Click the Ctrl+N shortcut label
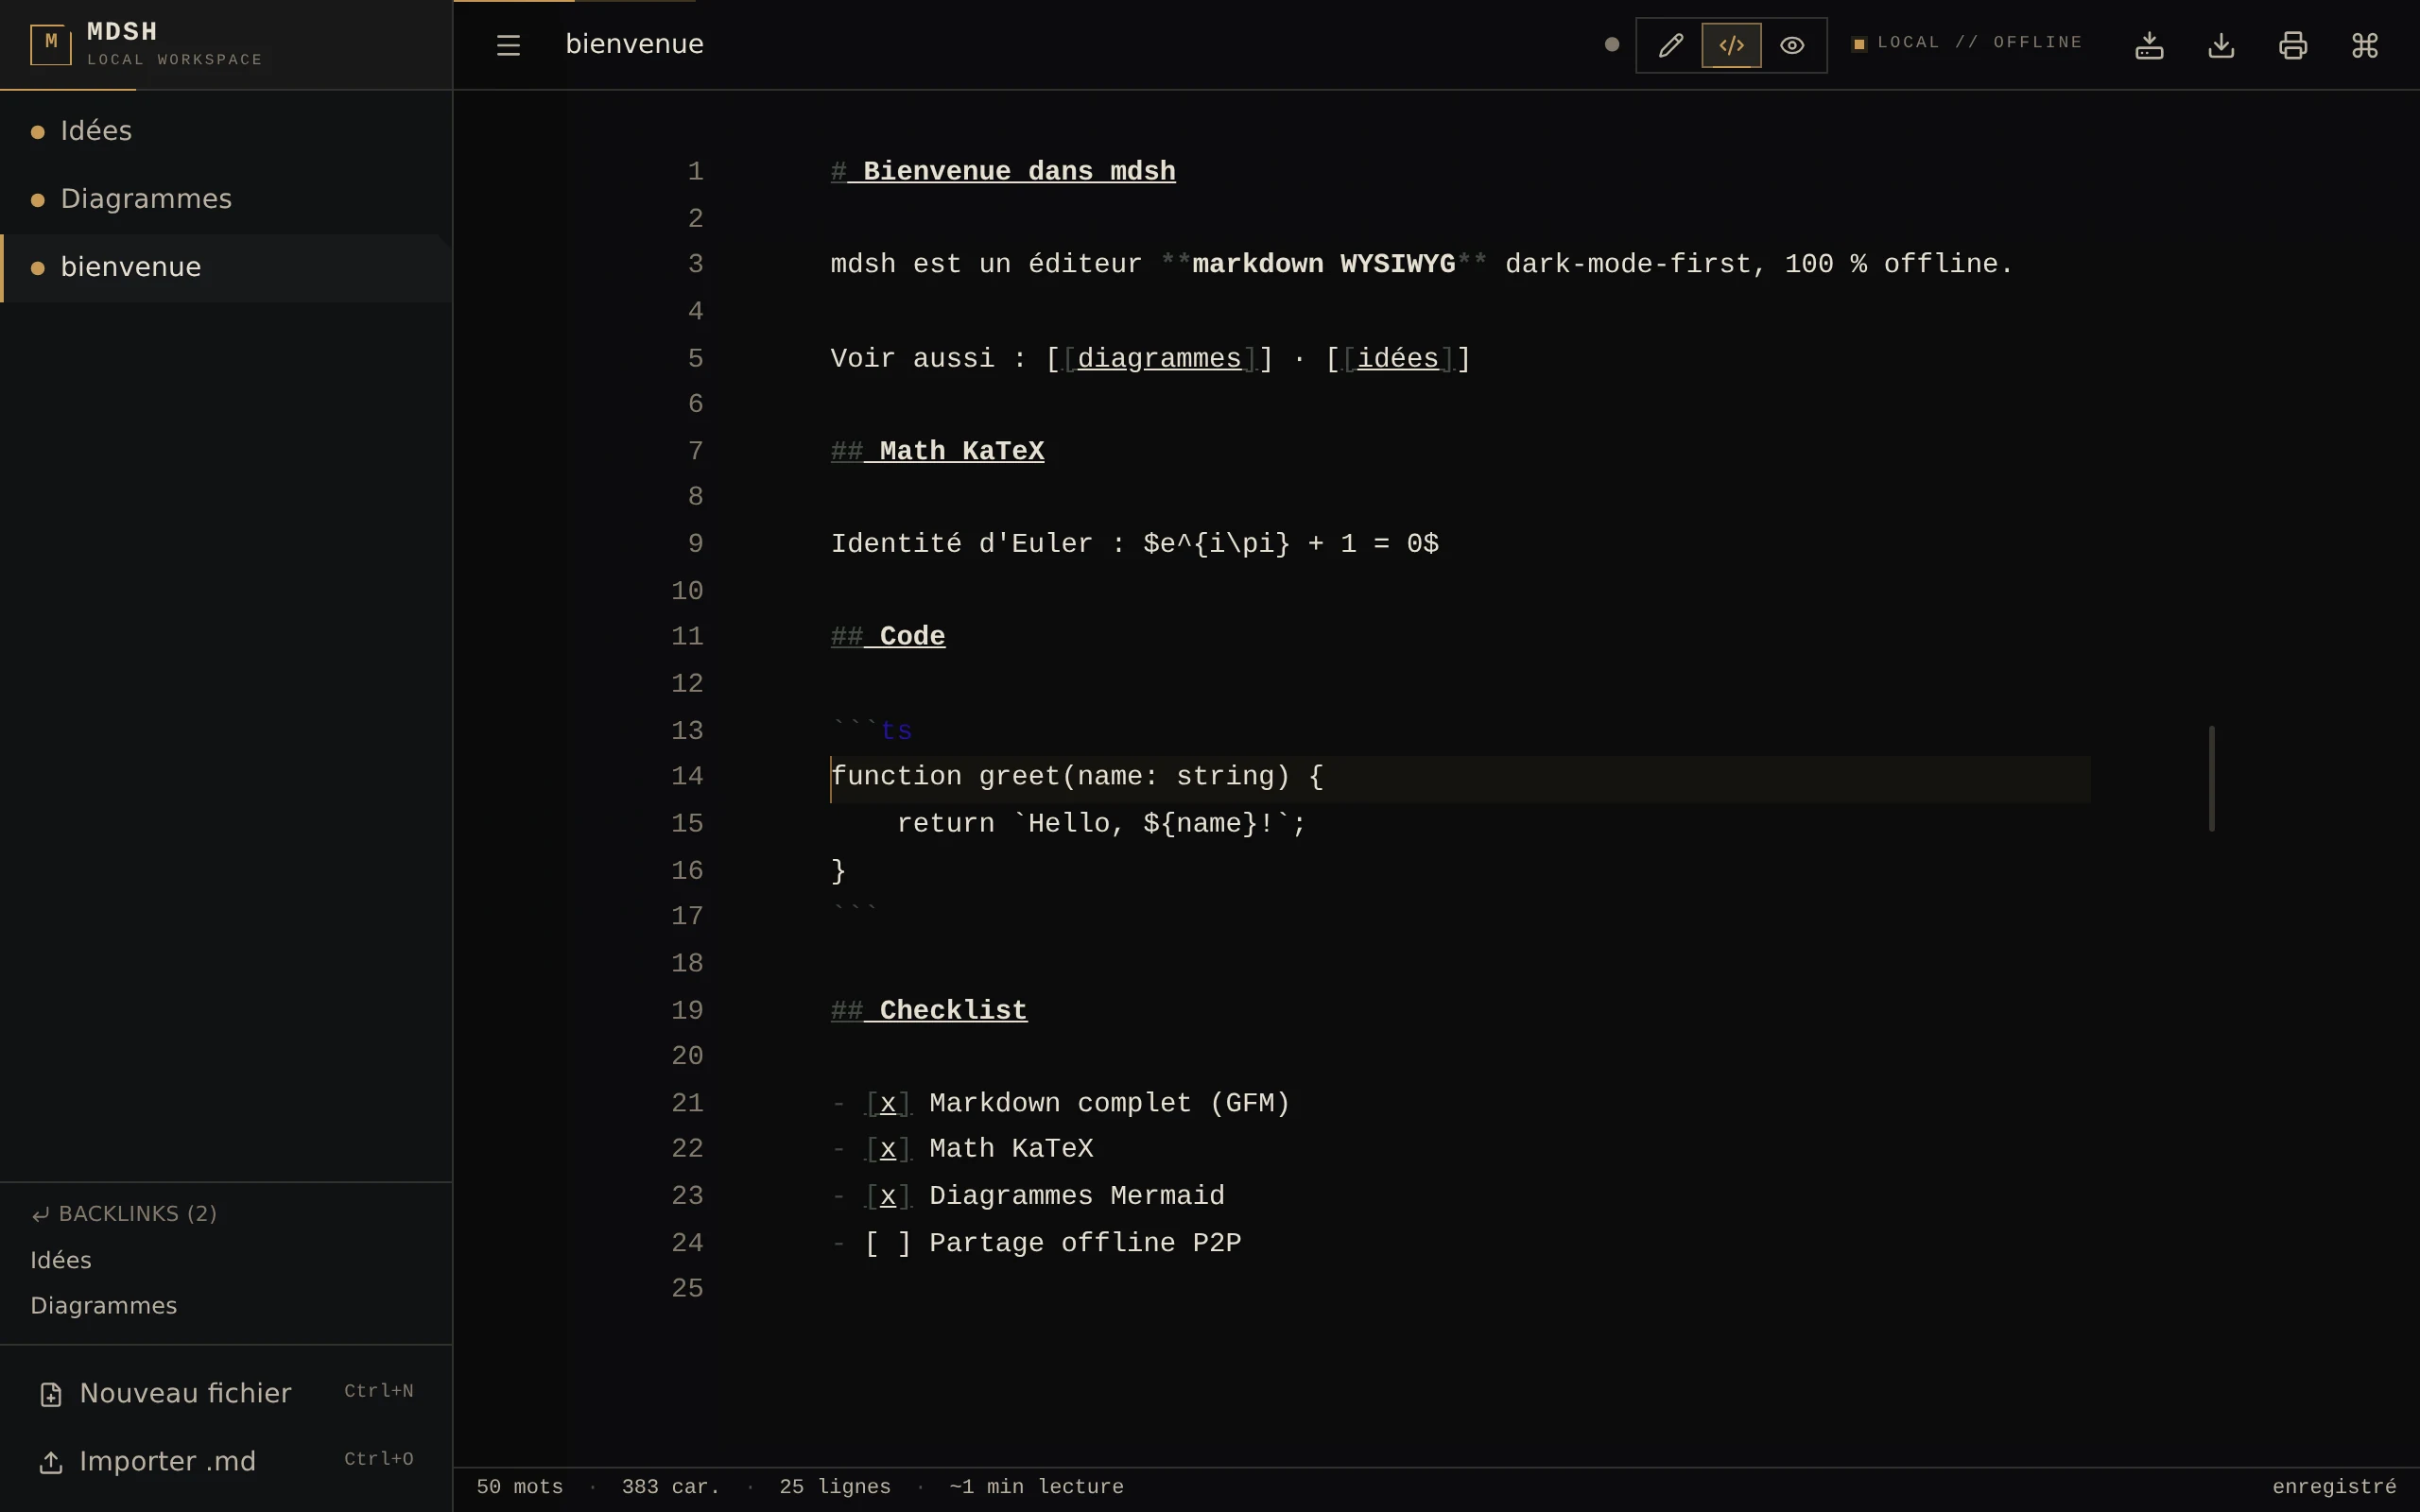The width and height of the screenshot is (2420, 1512). (379, 1391)
